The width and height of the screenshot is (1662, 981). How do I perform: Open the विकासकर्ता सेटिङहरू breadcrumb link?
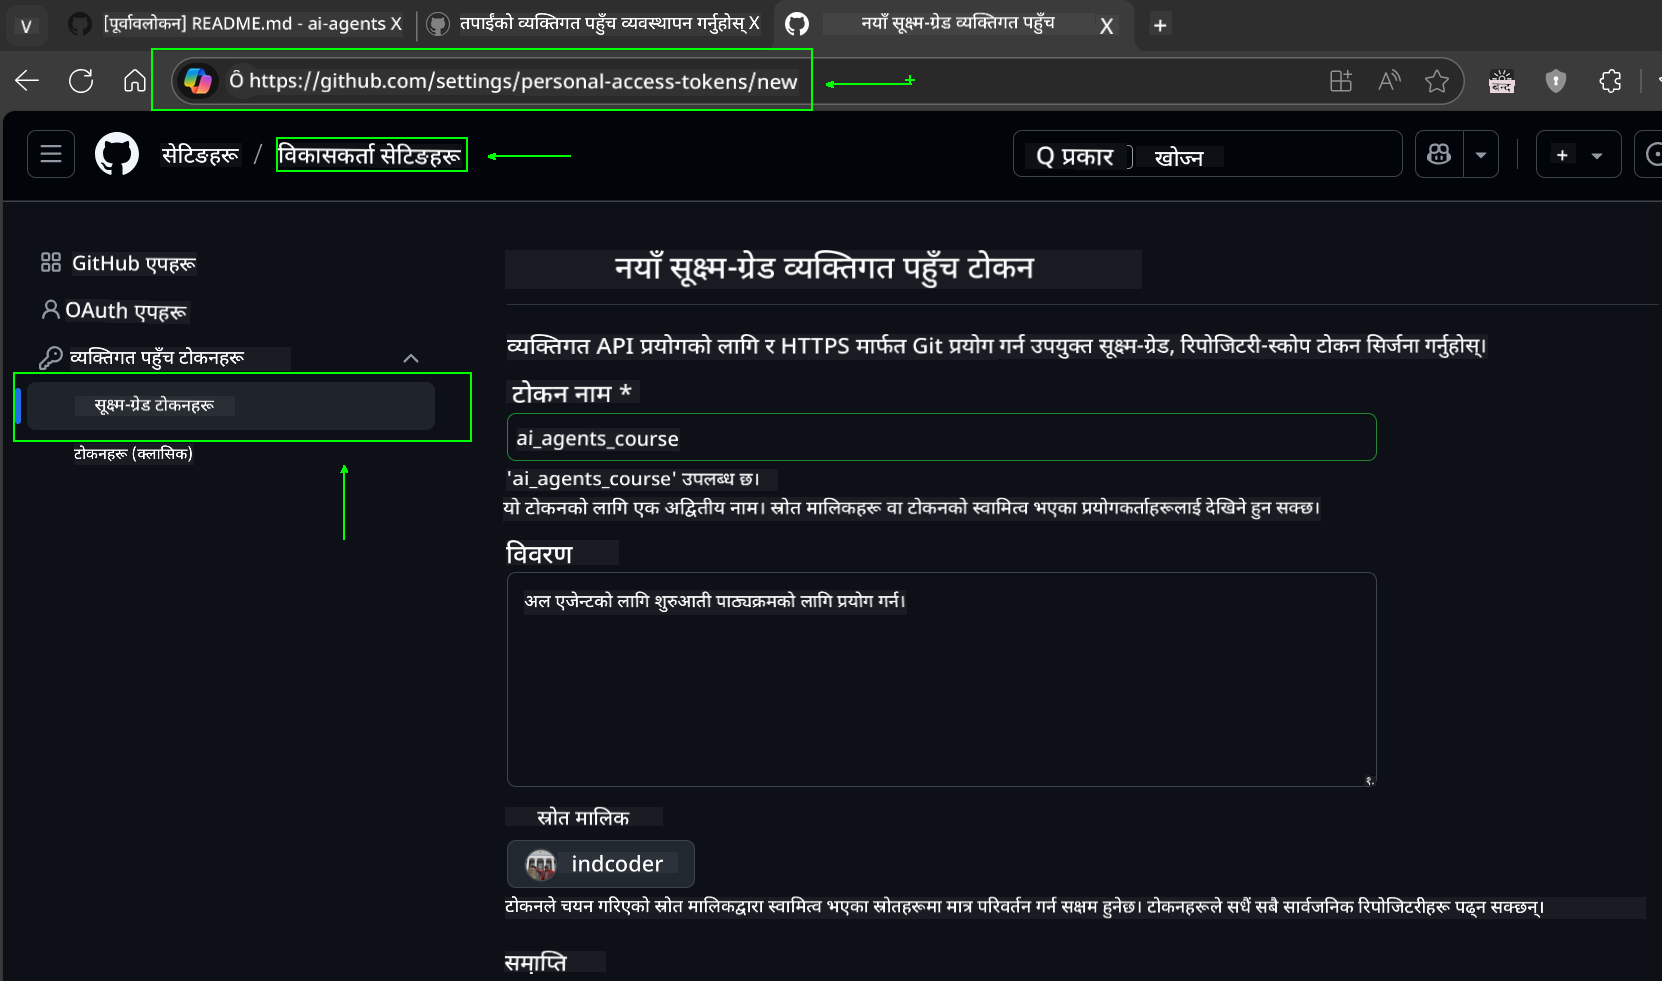point(371,155)
